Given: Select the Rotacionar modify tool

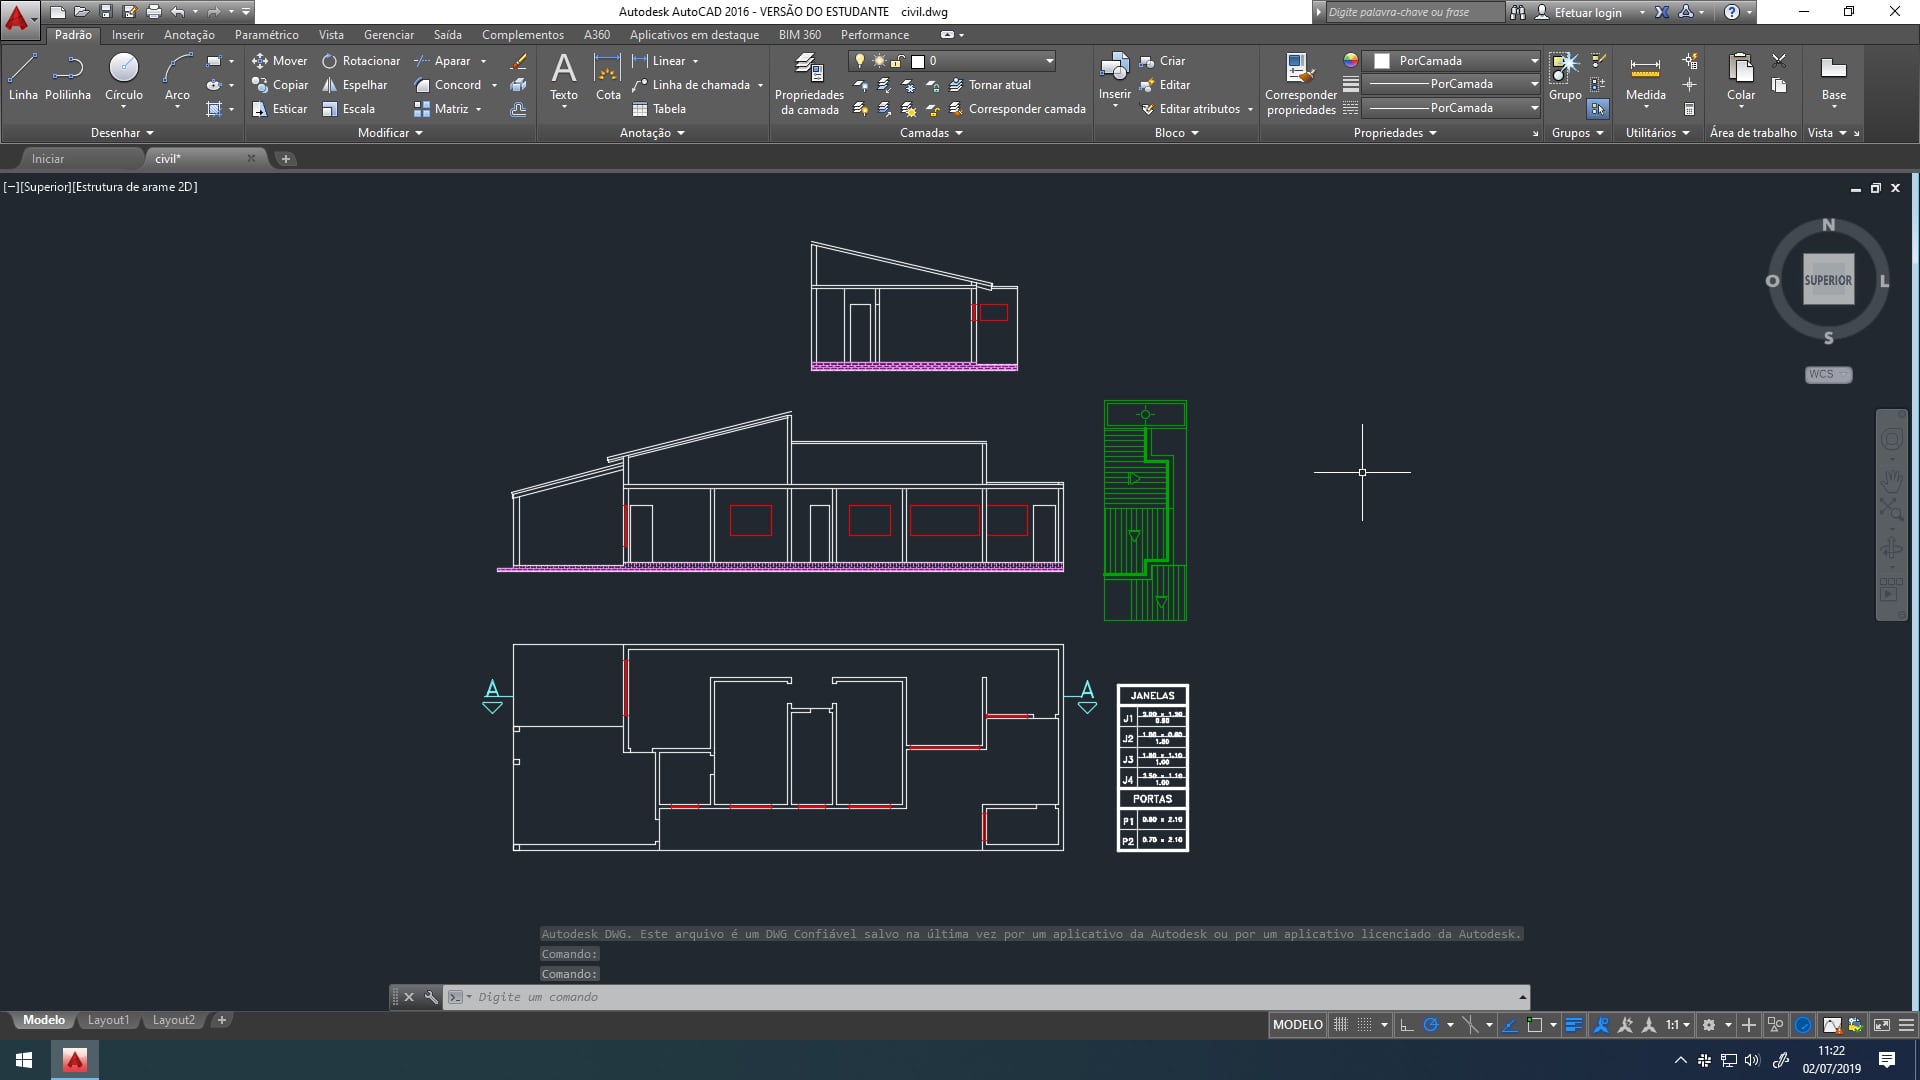Looking at the screenshot, I should [361, 61].
